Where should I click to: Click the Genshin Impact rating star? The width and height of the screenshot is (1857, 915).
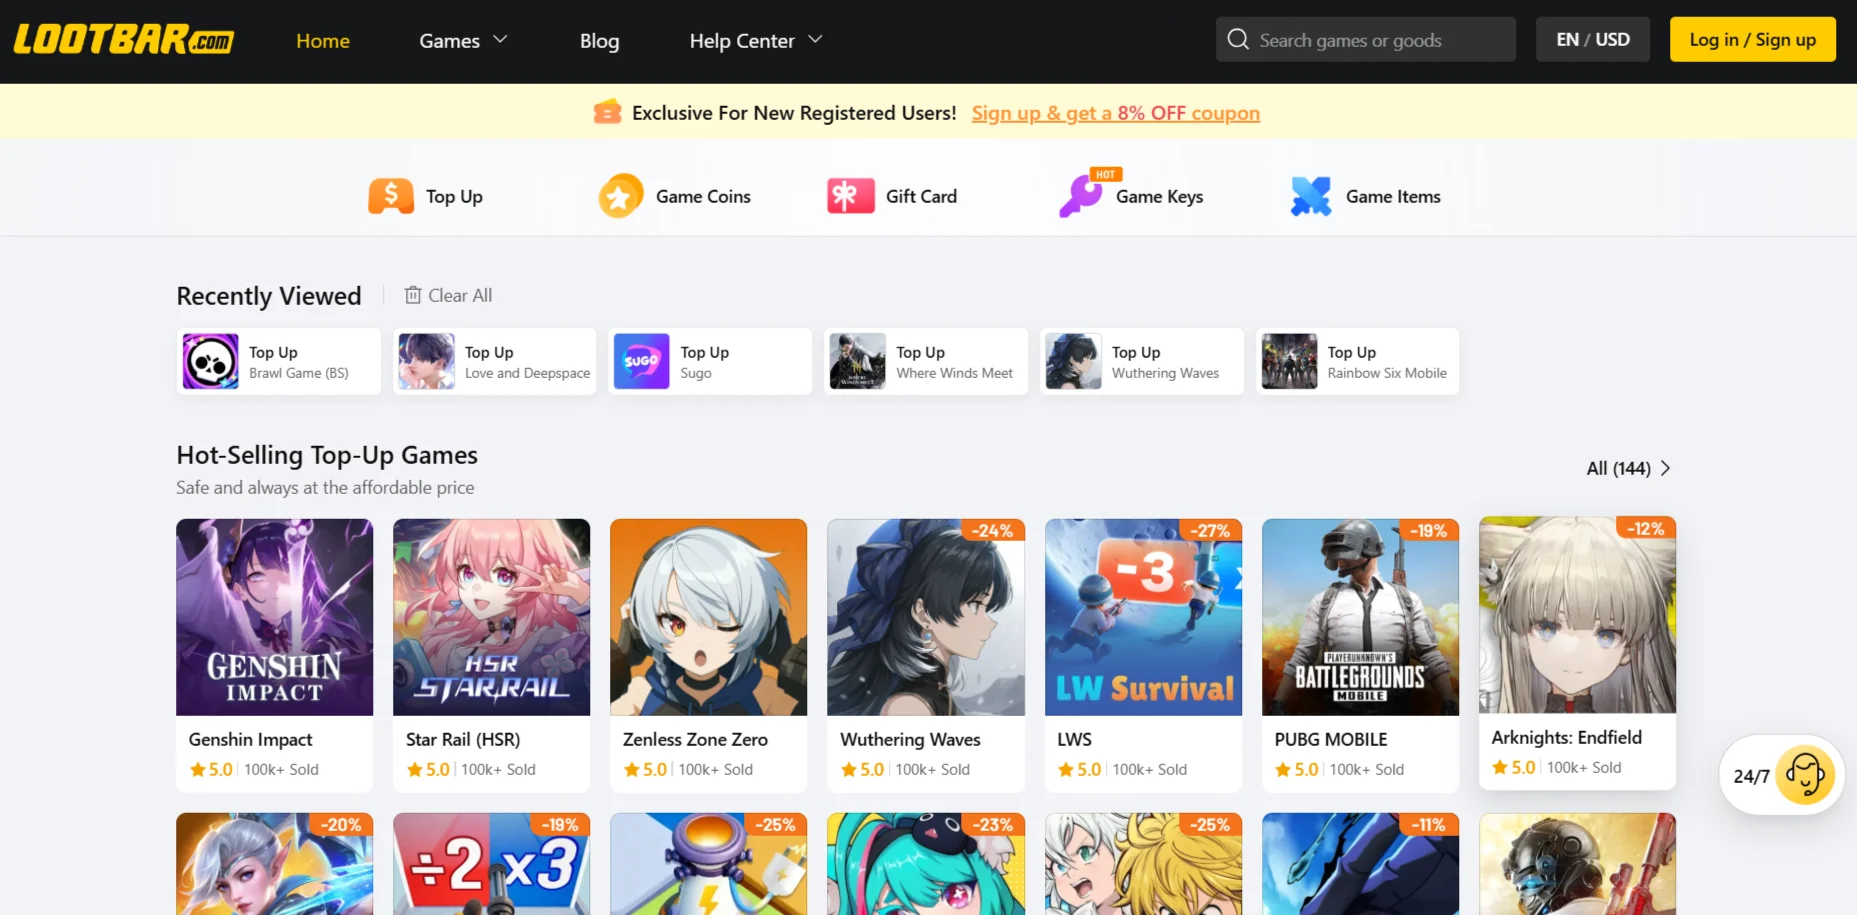click(198, 769)
